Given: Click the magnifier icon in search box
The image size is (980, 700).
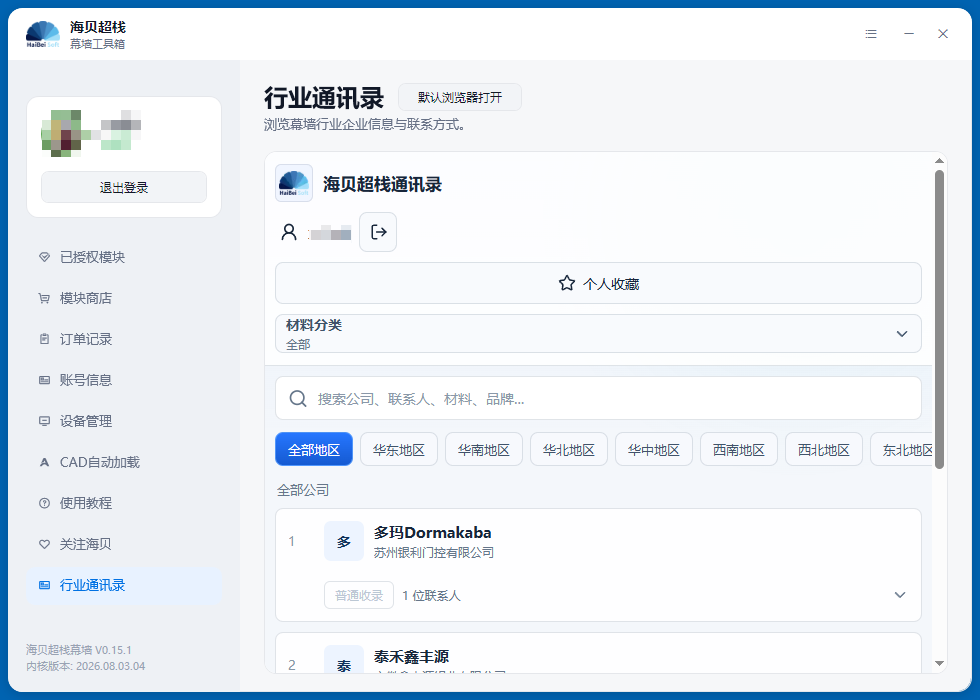Looking at the screenshot, I should pyautogui.click(x=298, y=399).
